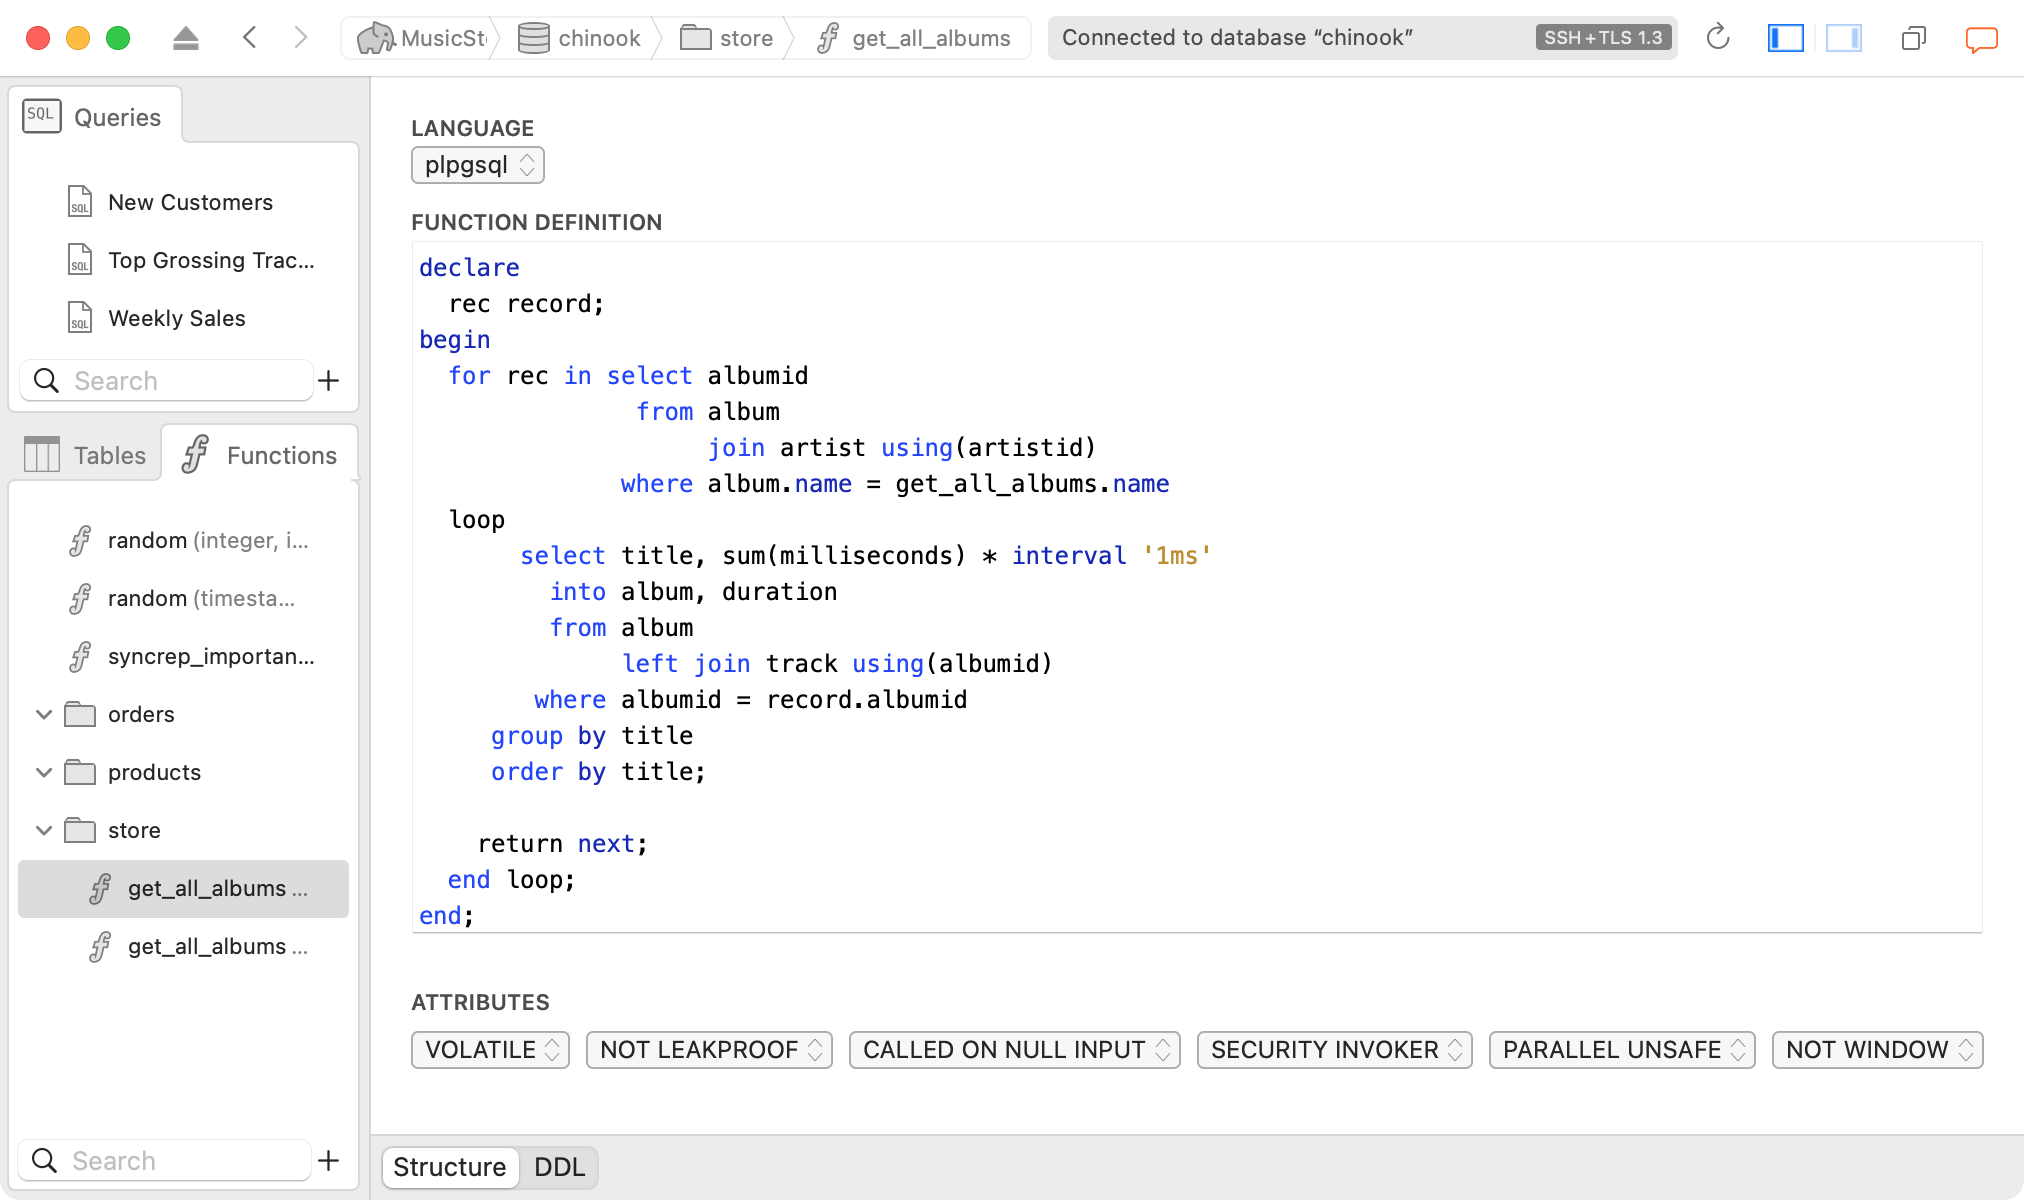Click the refresh/reload connection icon
This screenshot has height=1200, width=2024.
1717,36
